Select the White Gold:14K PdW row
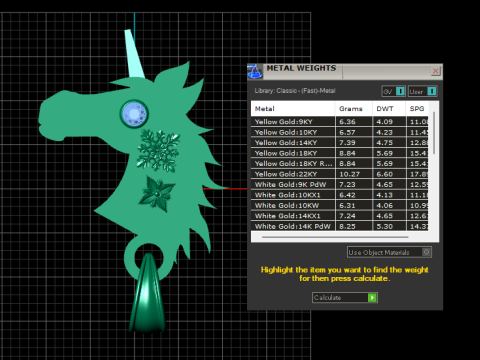 tap(340, 226)
